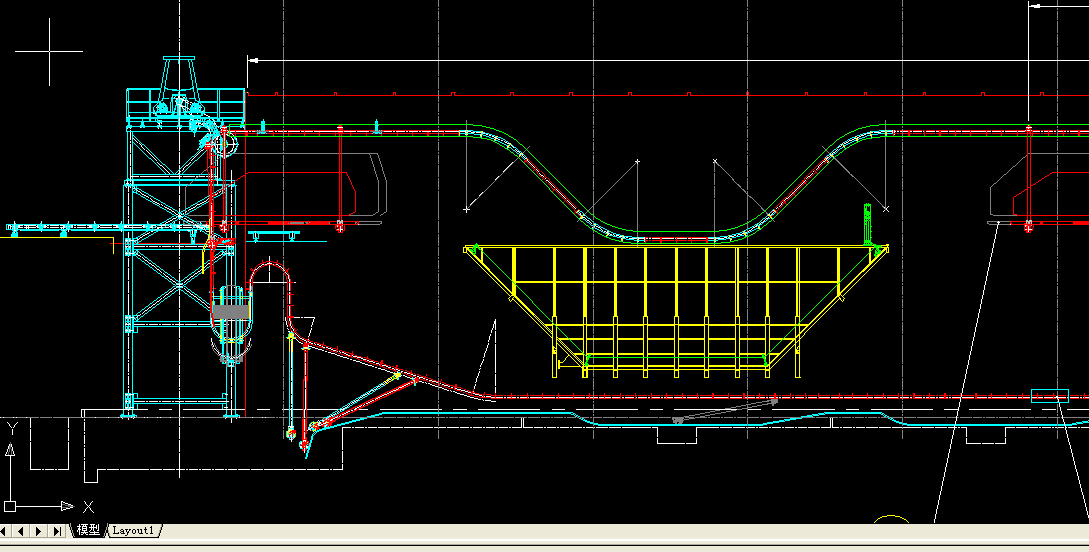Select the gray cylindrical vessel on the tower

tap(231, 312)
